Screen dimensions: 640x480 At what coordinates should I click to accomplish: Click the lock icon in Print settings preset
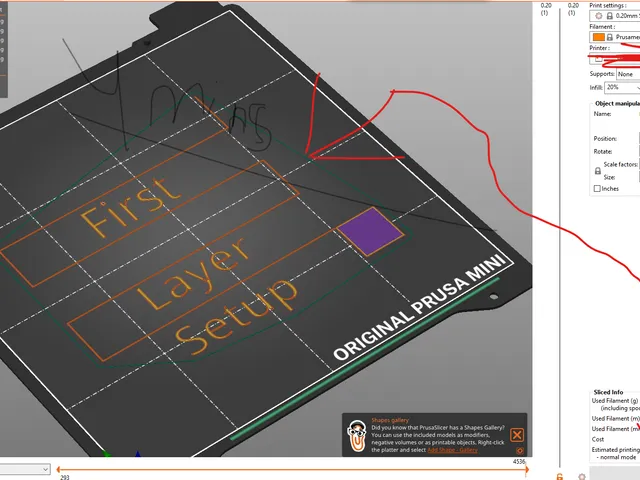pos(609,16)
